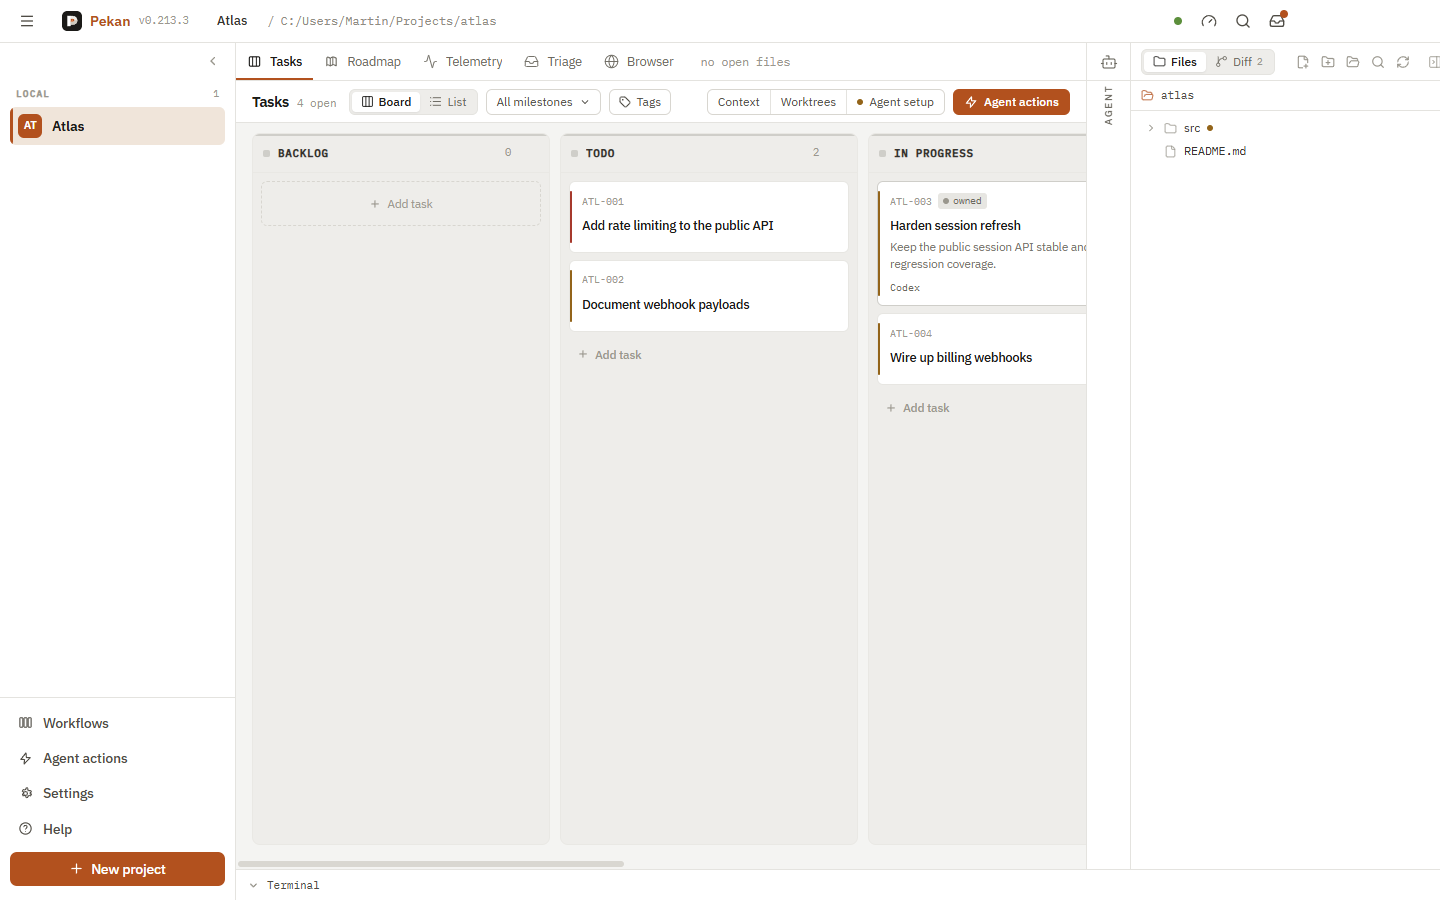Open the agent robot icon panel
Viewport: 1440px width, 900px height.
[1109, 62]
